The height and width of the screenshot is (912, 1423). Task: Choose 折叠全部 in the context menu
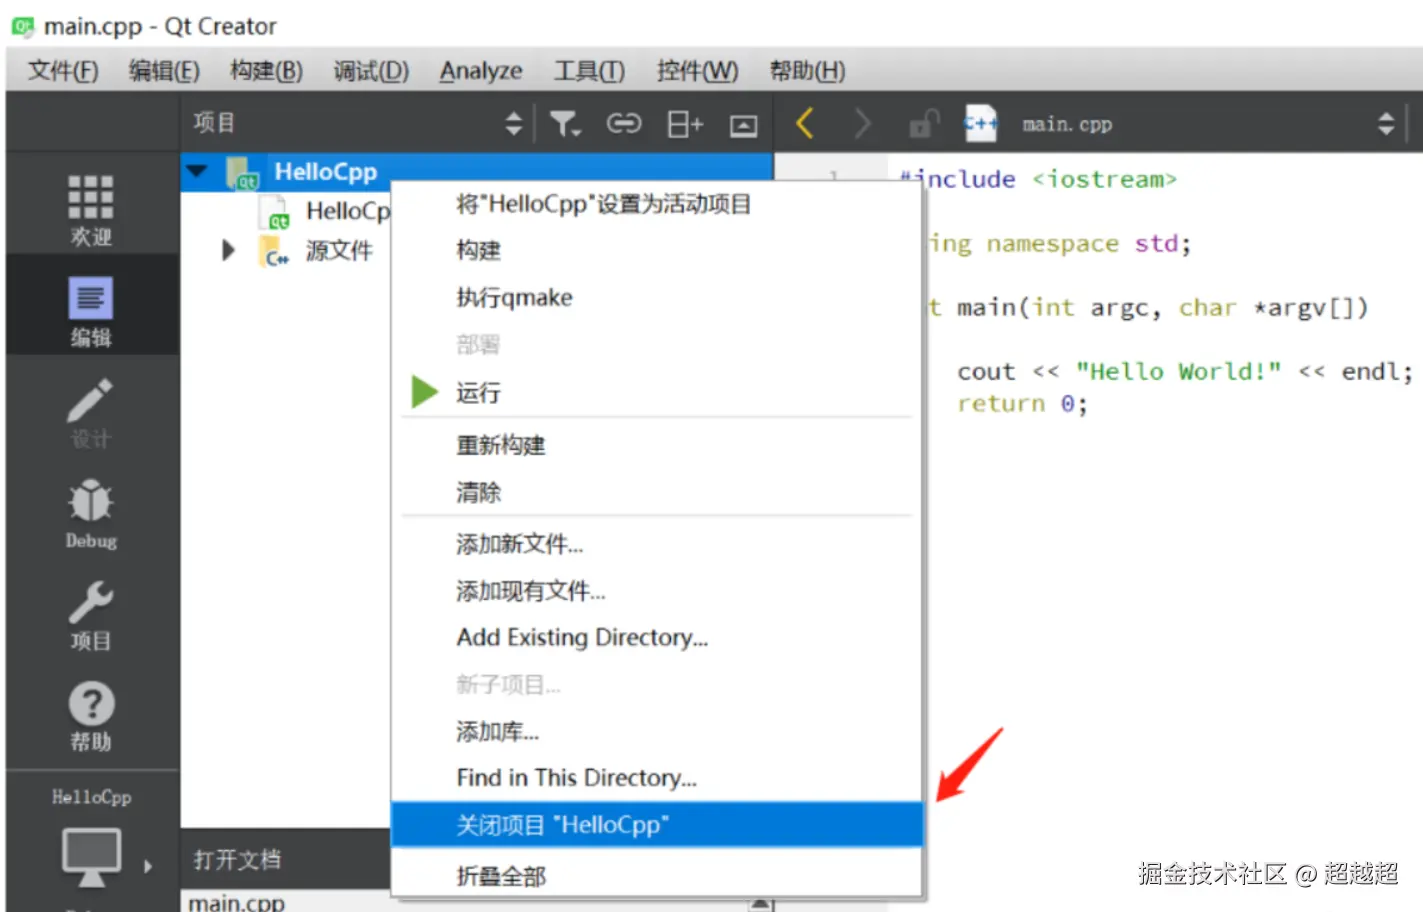click(x=656, y=875)
